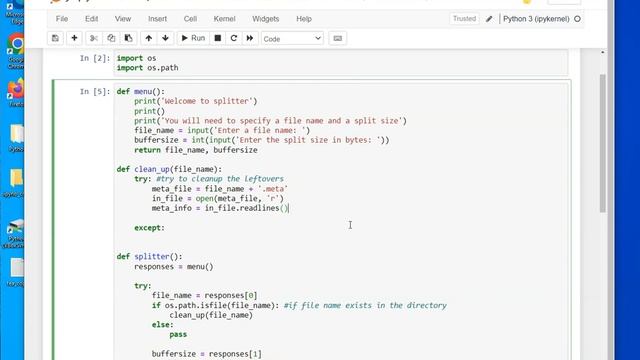Image resolution: width=640 pixels, height=360 pixels.
Task: Move selected cell up arrow
Action: click(149, 38)
